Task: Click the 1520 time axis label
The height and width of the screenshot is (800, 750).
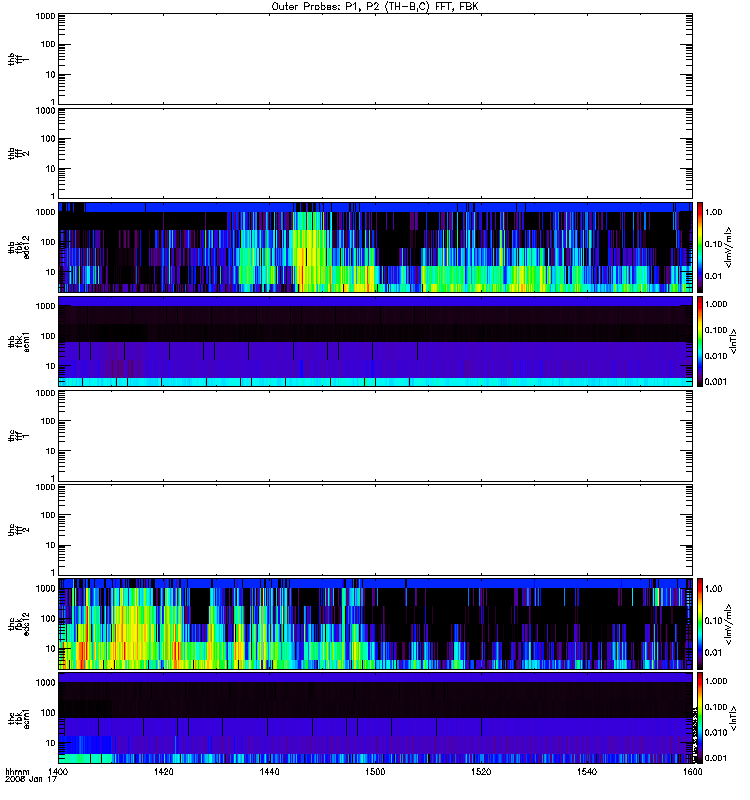Action: [481, 772]
